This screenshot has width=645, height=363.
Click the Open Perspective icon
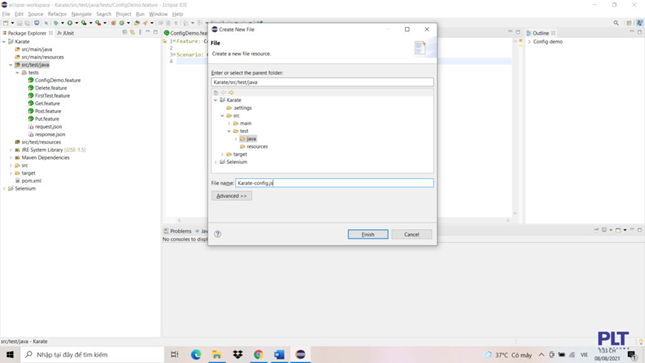(x=629, y=23)
